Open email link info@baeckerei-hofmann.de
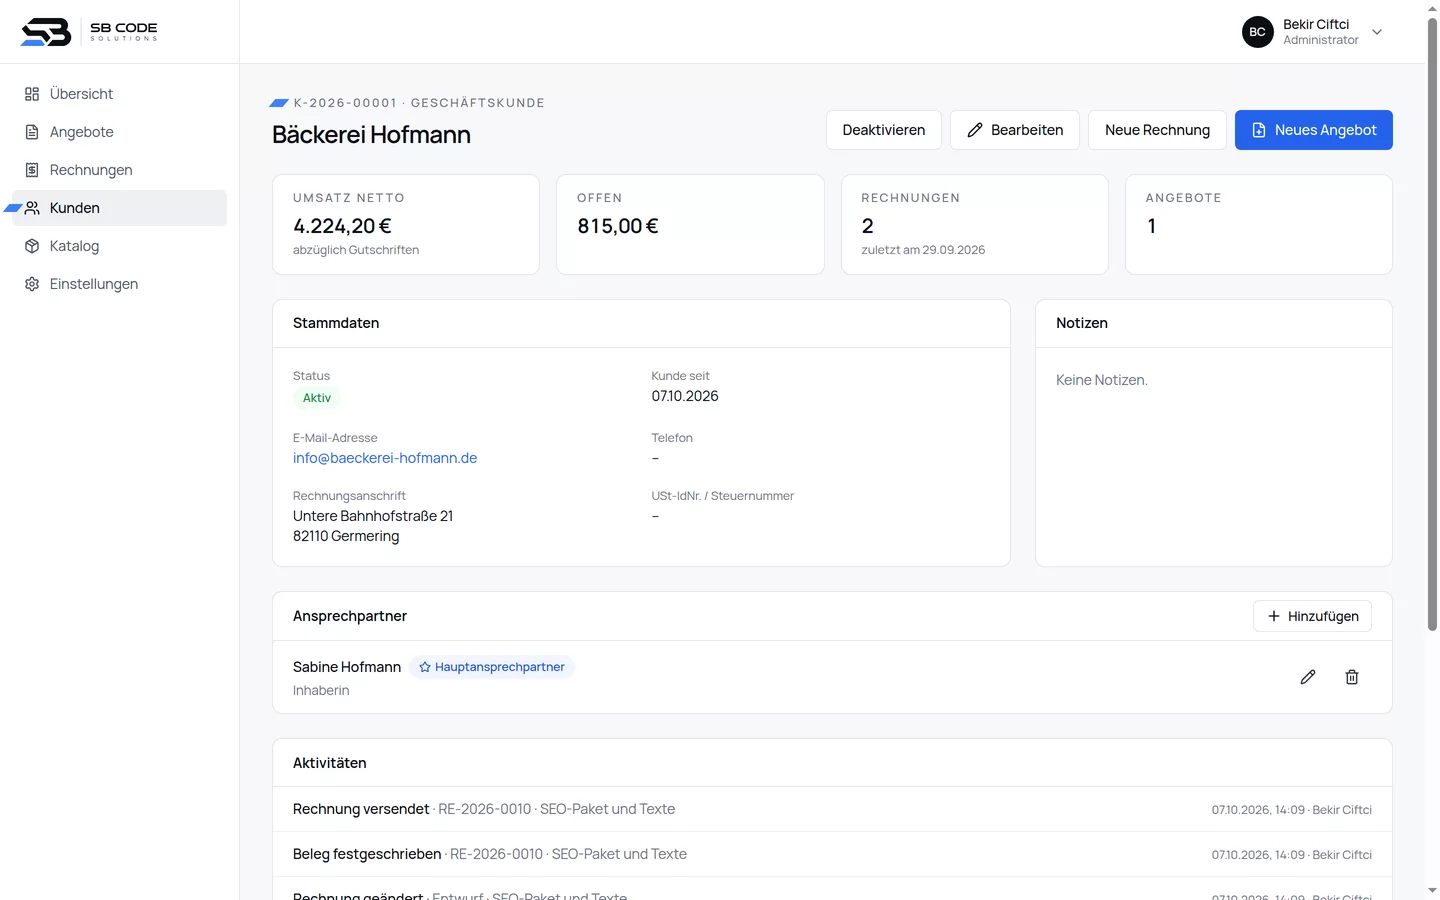Viewport: 1440px width, 900px height. 385,458
